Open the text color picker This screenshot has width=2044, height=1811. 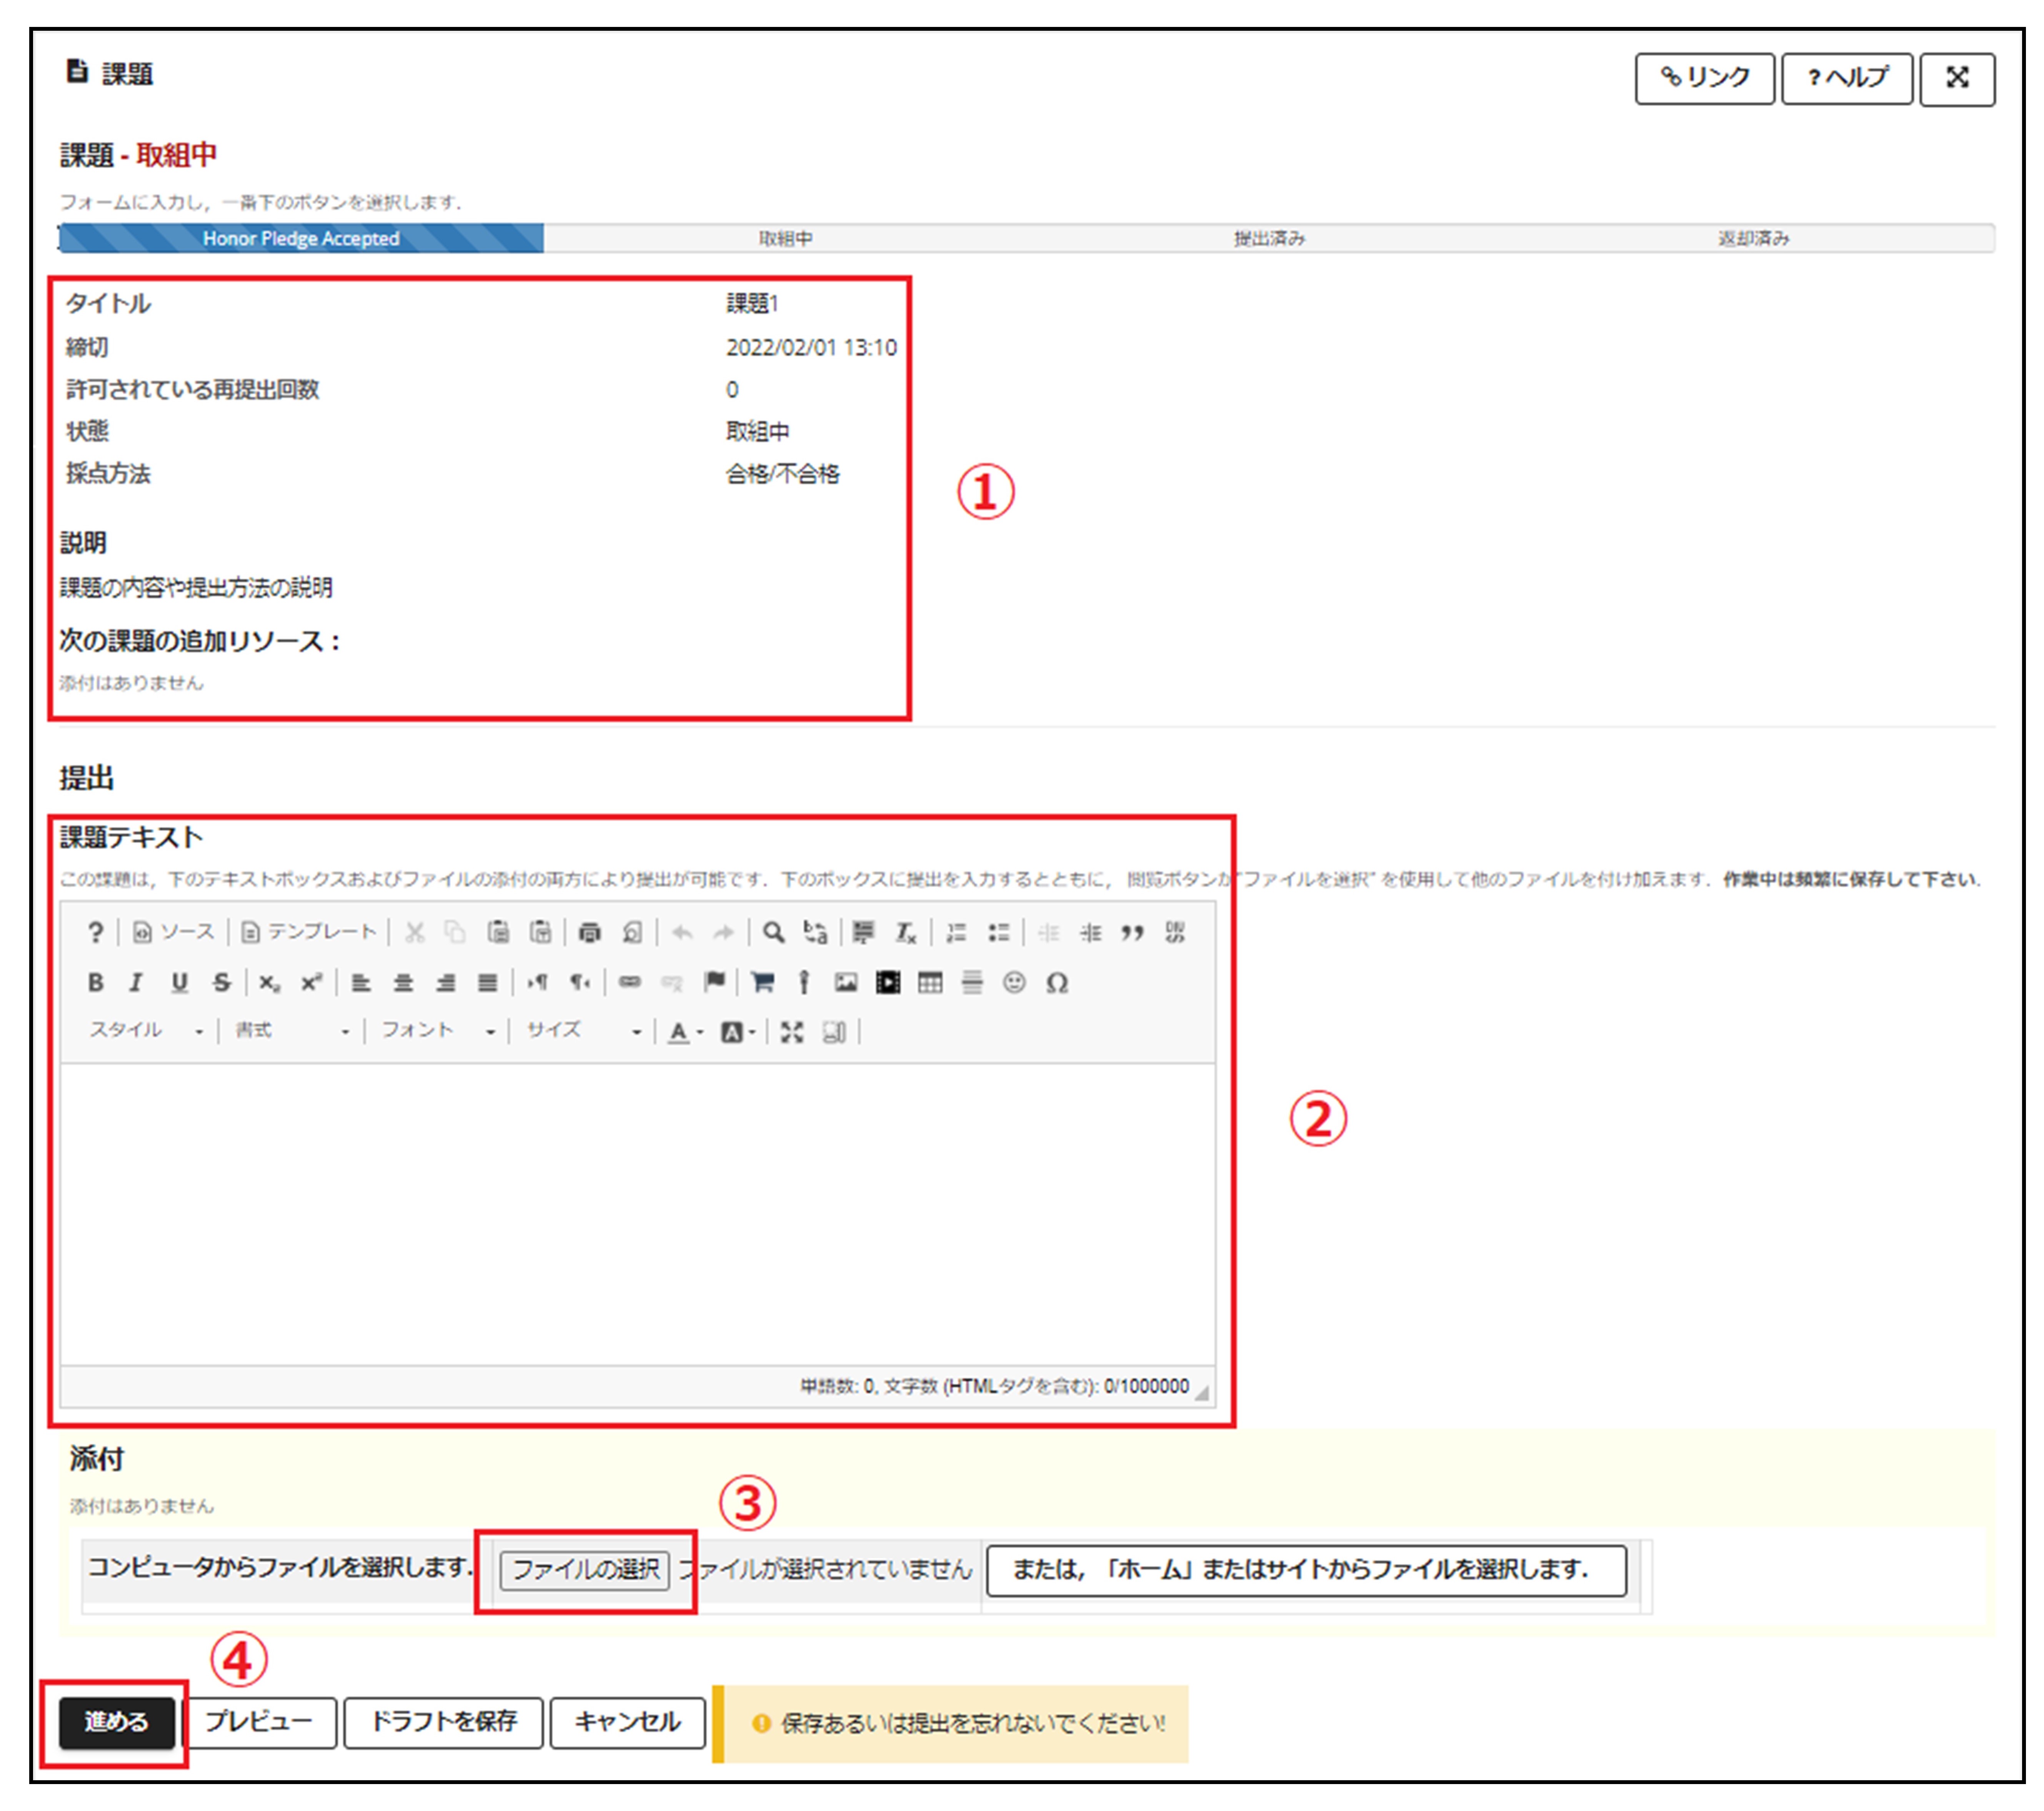(686, 1032)
